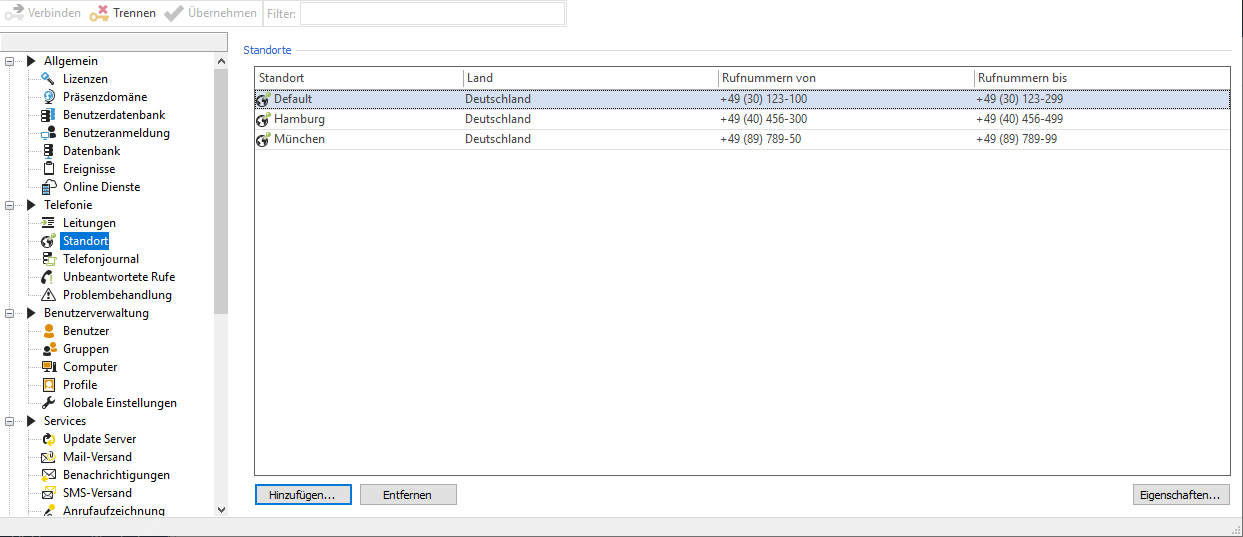Click the Telefonjournal icon
Screen dimensions: 1243x537
48,259
